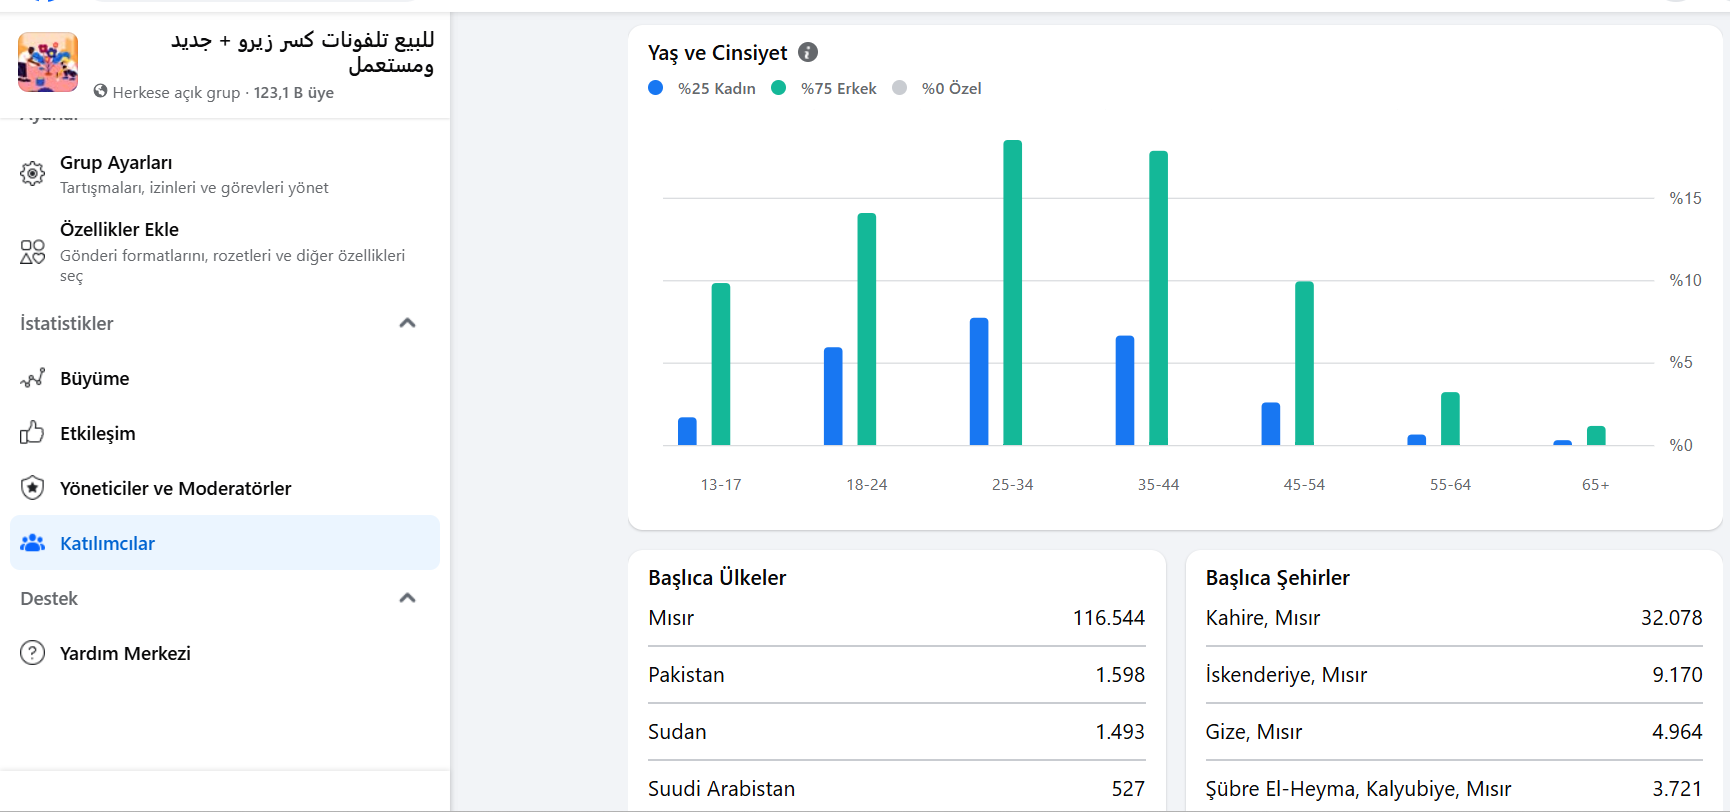Click the green bar for age 25-34
Image resolution: width=1730 pixels, height=812 pixels.
pyautogui.click(x=1013, y=292)
